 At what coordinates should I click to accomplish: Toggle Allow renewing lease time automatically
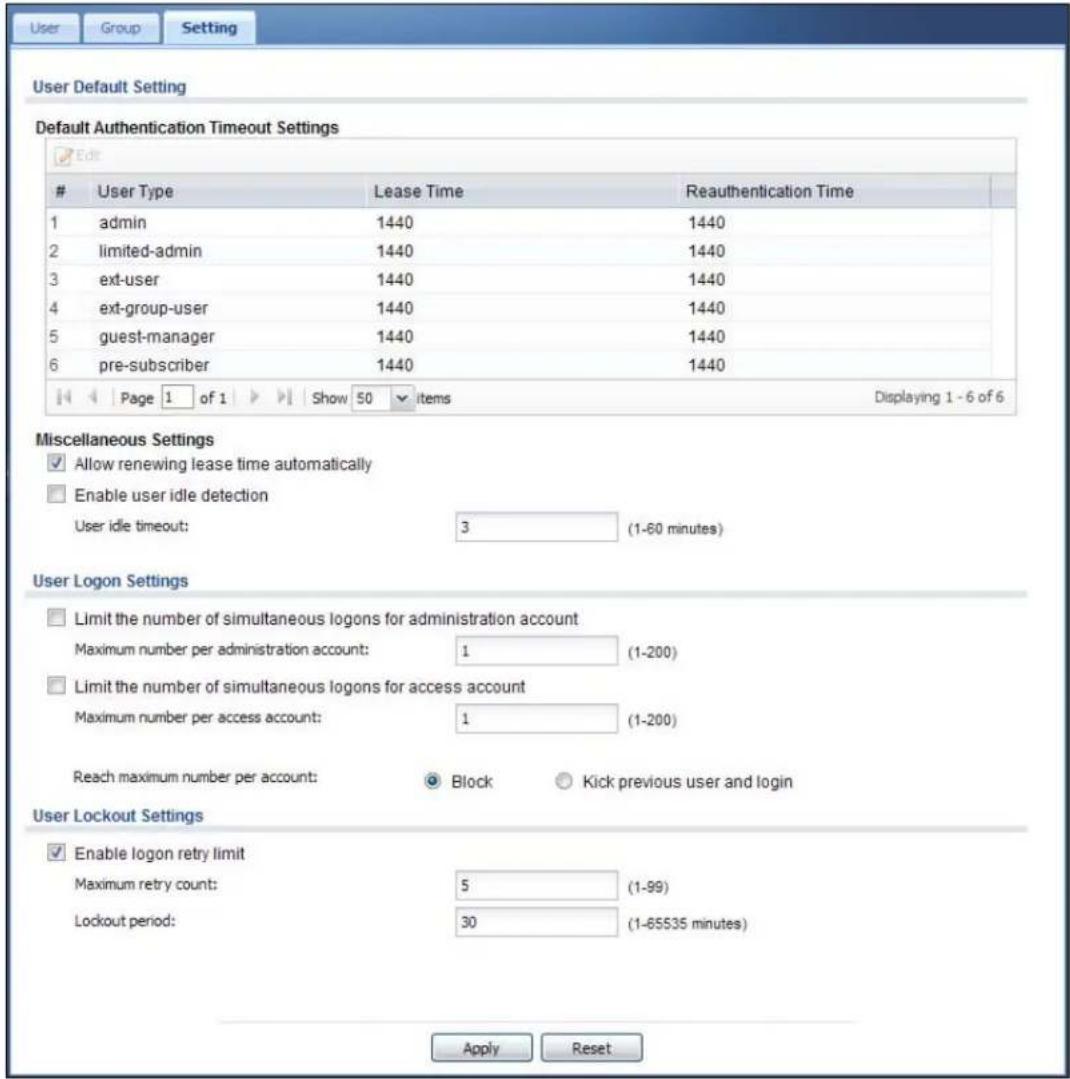[56, 463]
